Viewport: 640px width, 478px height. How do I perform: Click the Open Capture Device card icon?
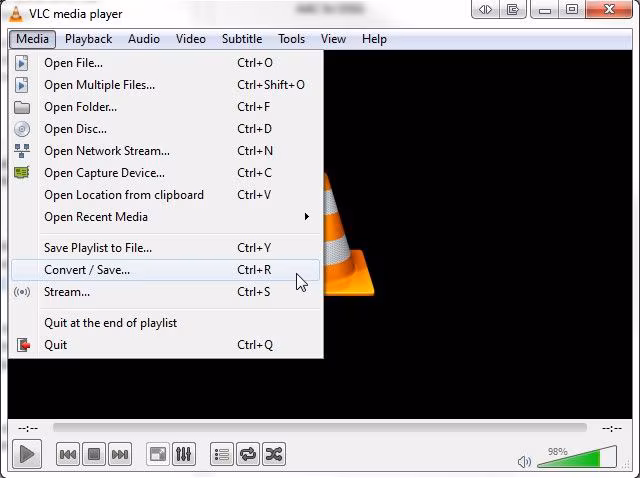pyautogui.click(x=22, y=173)
